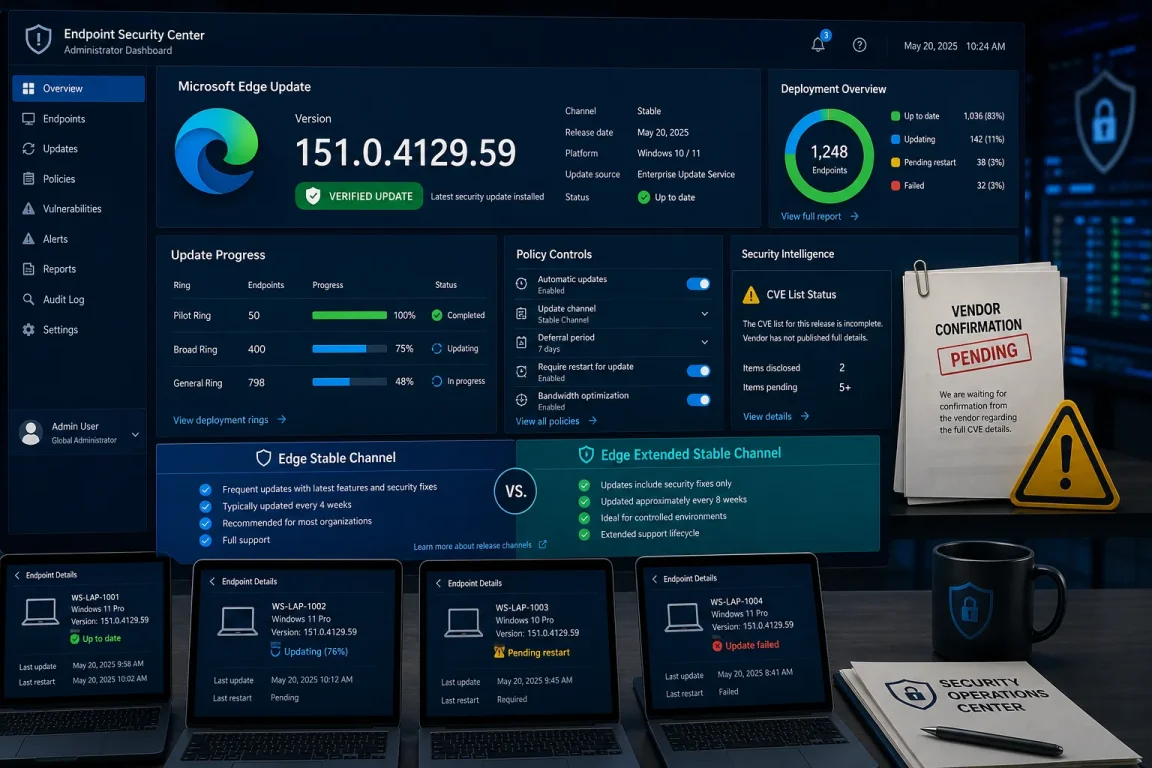
Task: Click the Require restart policy icon
Action: click(522, 371)
